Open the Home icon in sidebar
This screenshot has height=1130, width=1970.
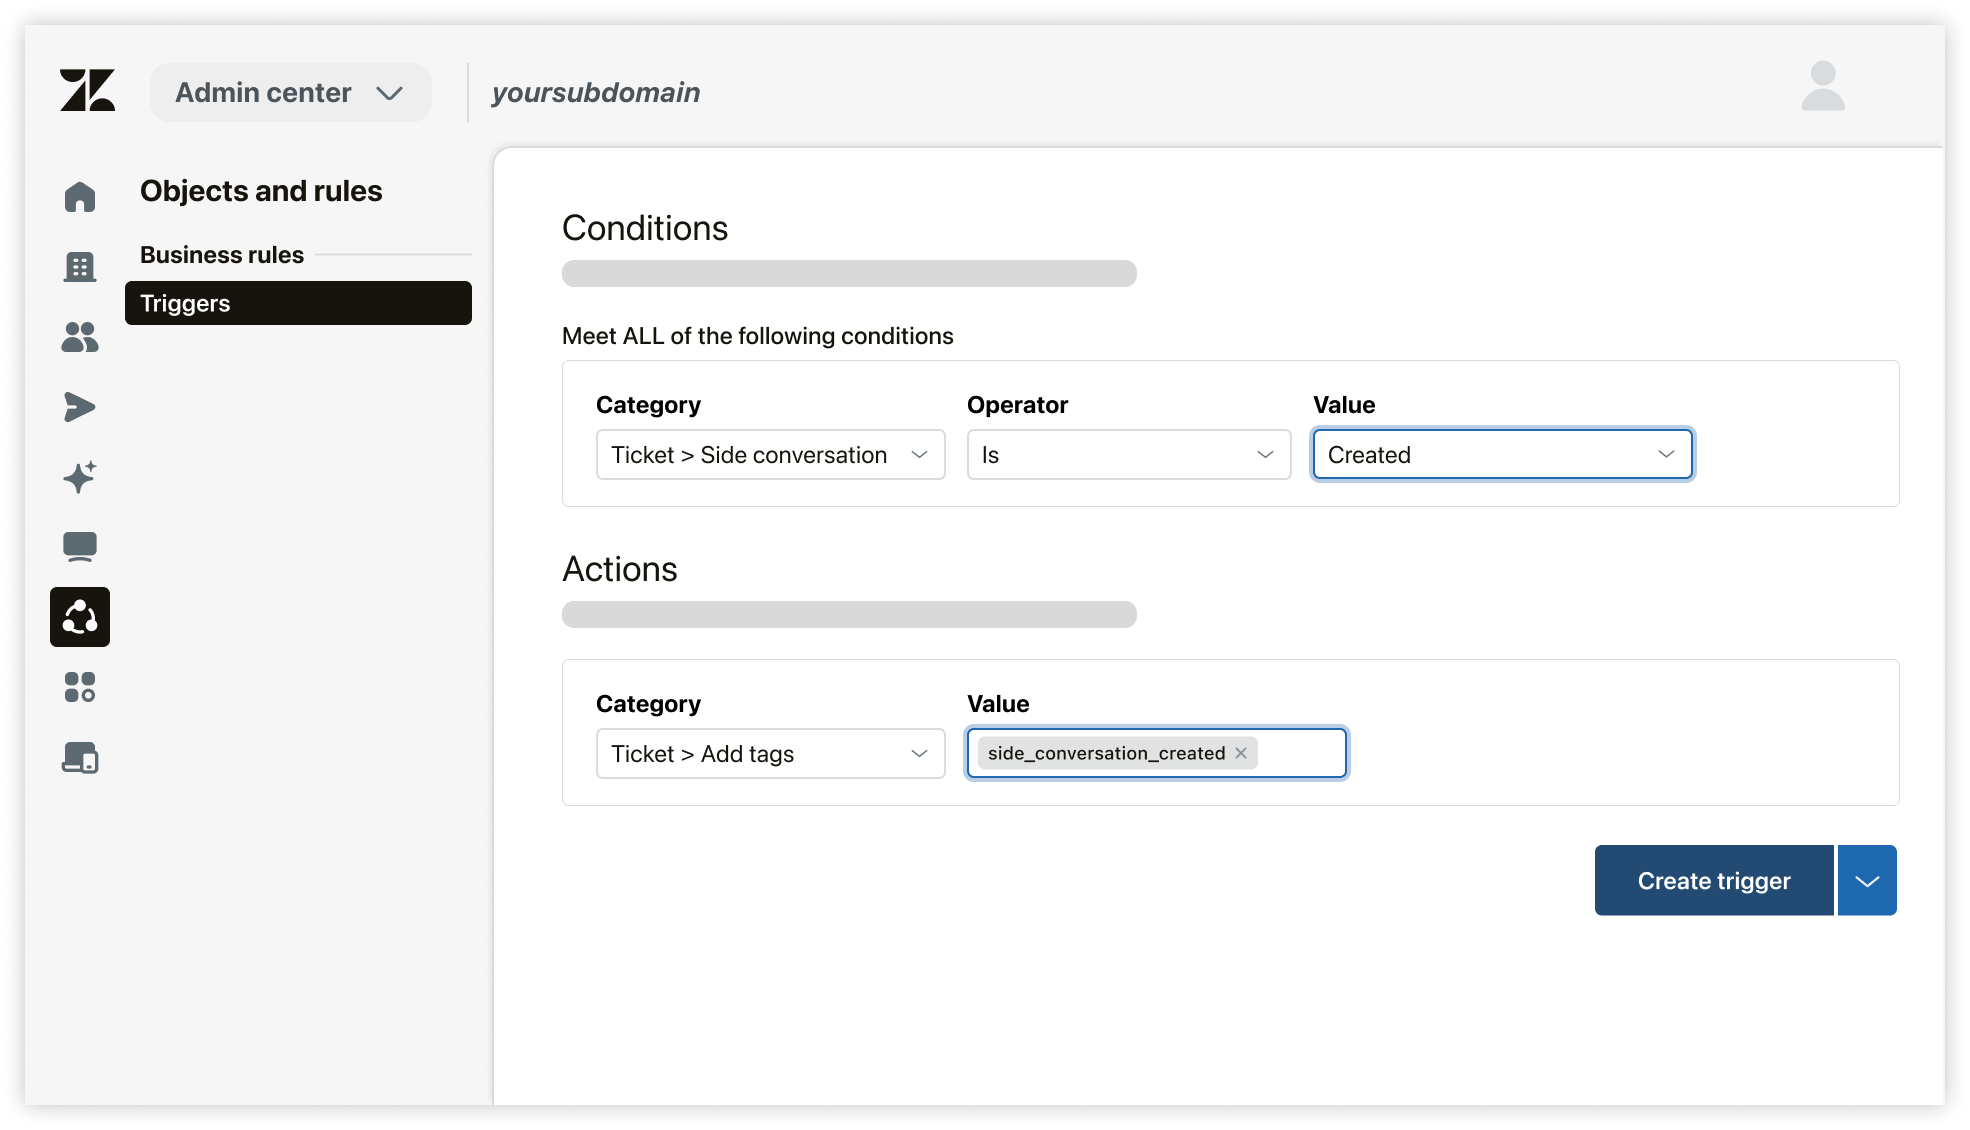click(x=80, y=197)
